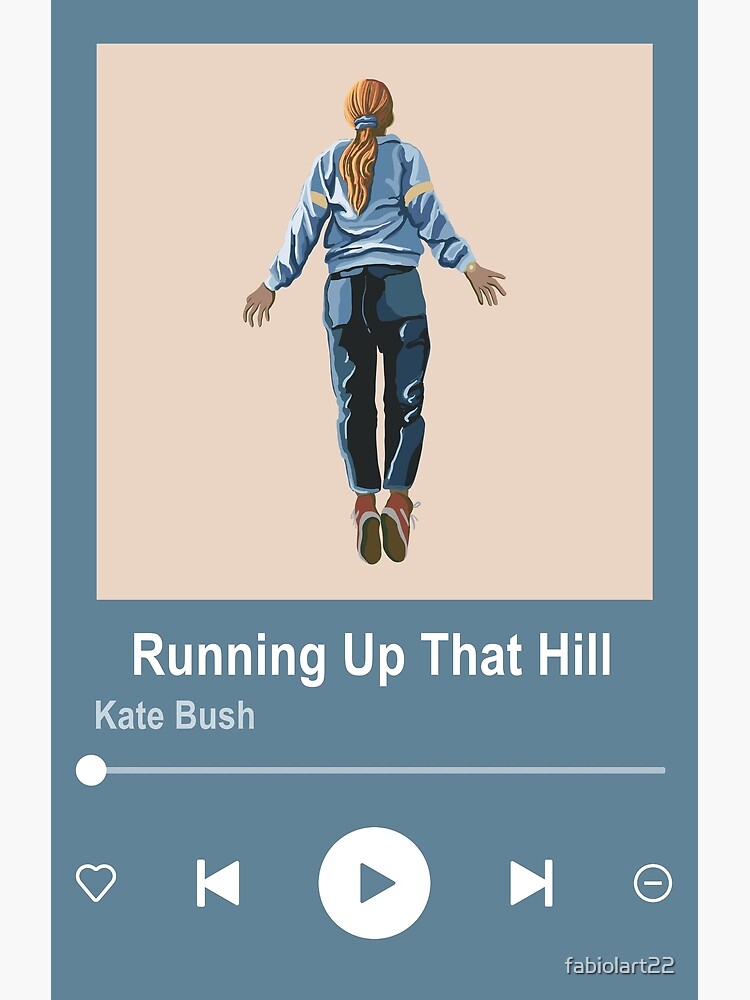Like the song with the heart icon

(96, 883)
